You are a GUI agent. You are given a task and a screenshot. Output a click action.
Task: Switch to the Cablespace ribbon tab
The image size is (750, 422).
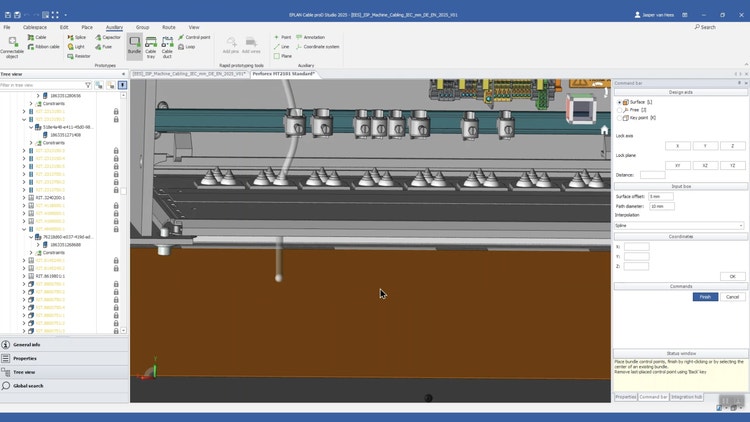click(34, 27)
